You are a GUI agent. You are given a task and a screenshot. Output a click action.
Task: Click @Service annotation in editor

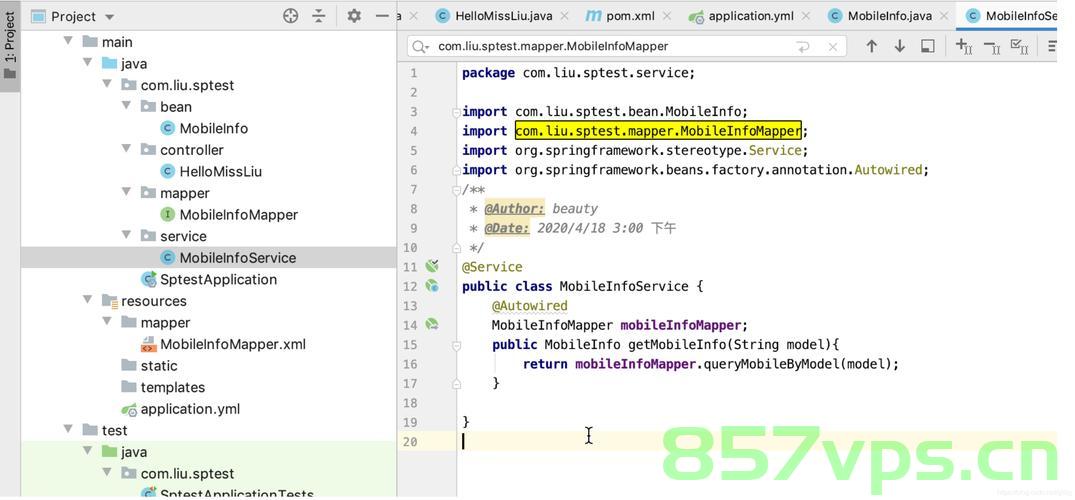492,267
